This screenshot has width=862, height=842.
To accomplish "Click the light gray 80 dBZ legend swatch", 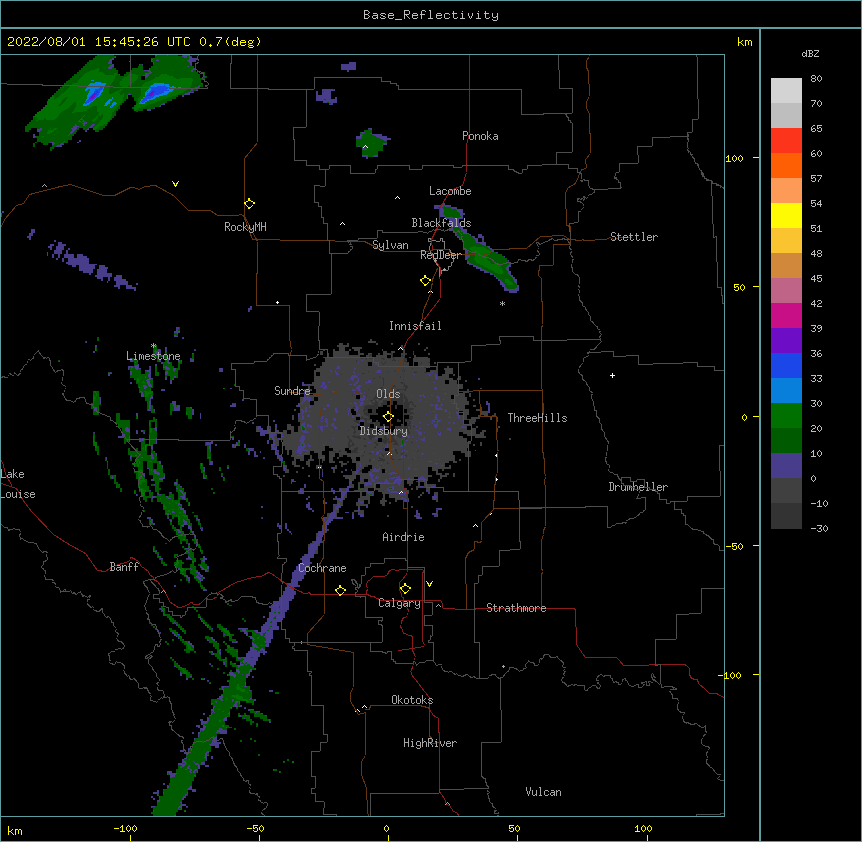I will tap(786, 90).
